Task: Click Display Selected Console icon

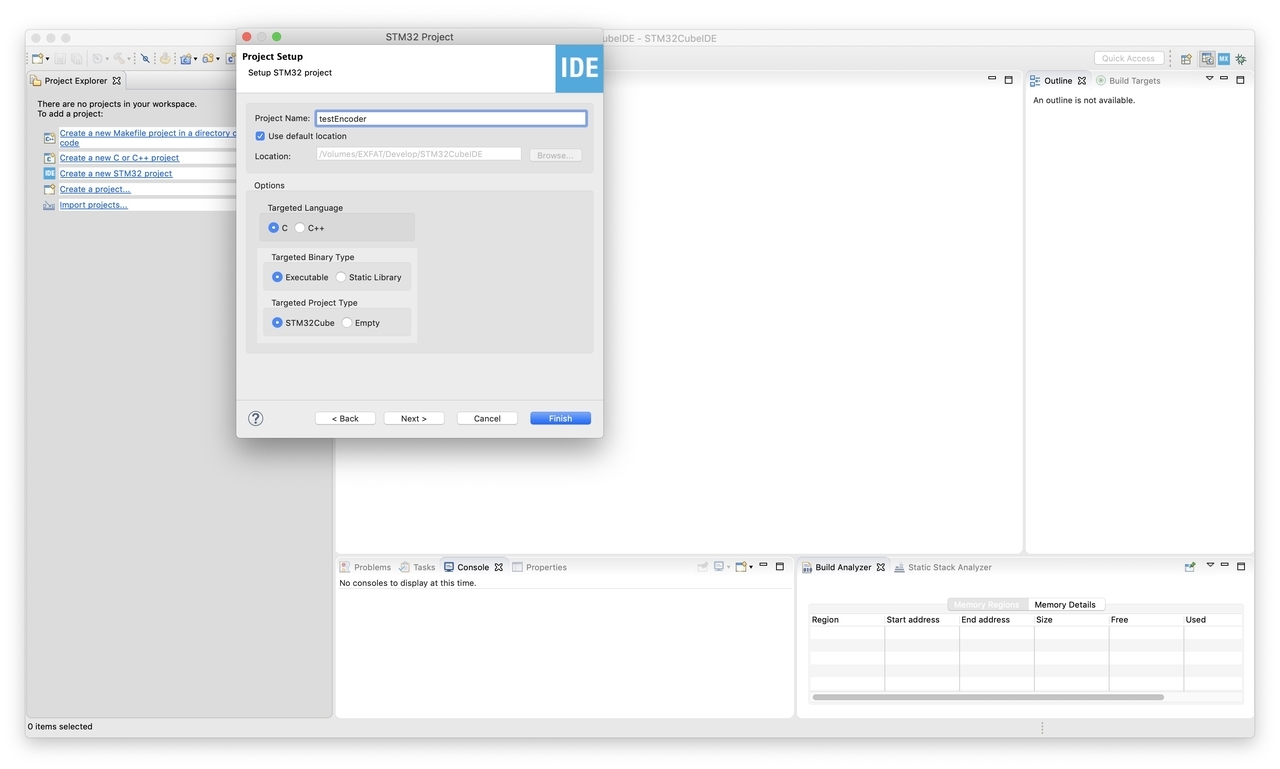Action: 719,566
